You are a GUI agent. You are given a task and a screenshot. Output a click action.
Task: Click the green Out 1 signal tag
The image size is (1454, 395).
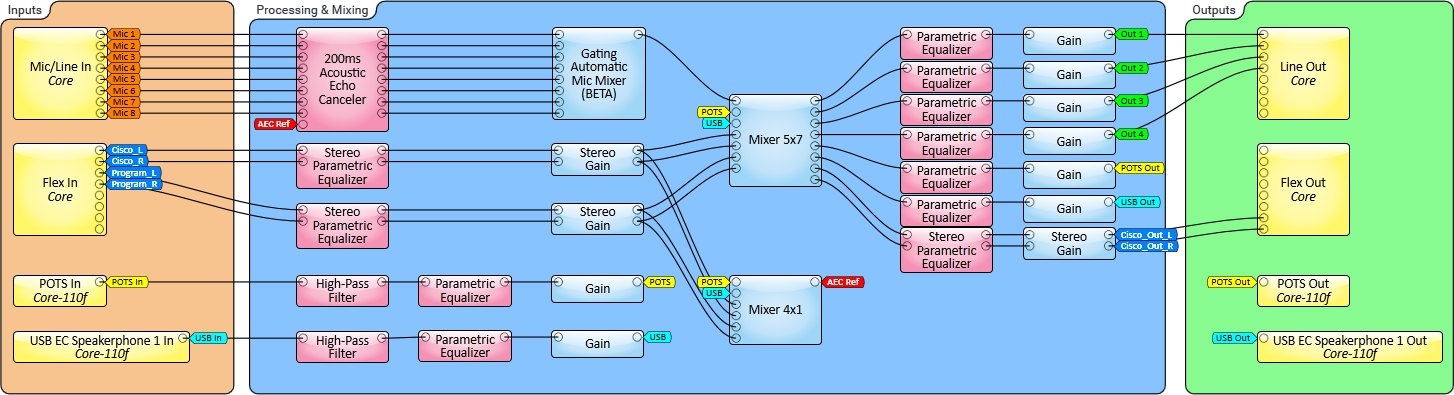pyautogui.click(x=1132, y=34)
